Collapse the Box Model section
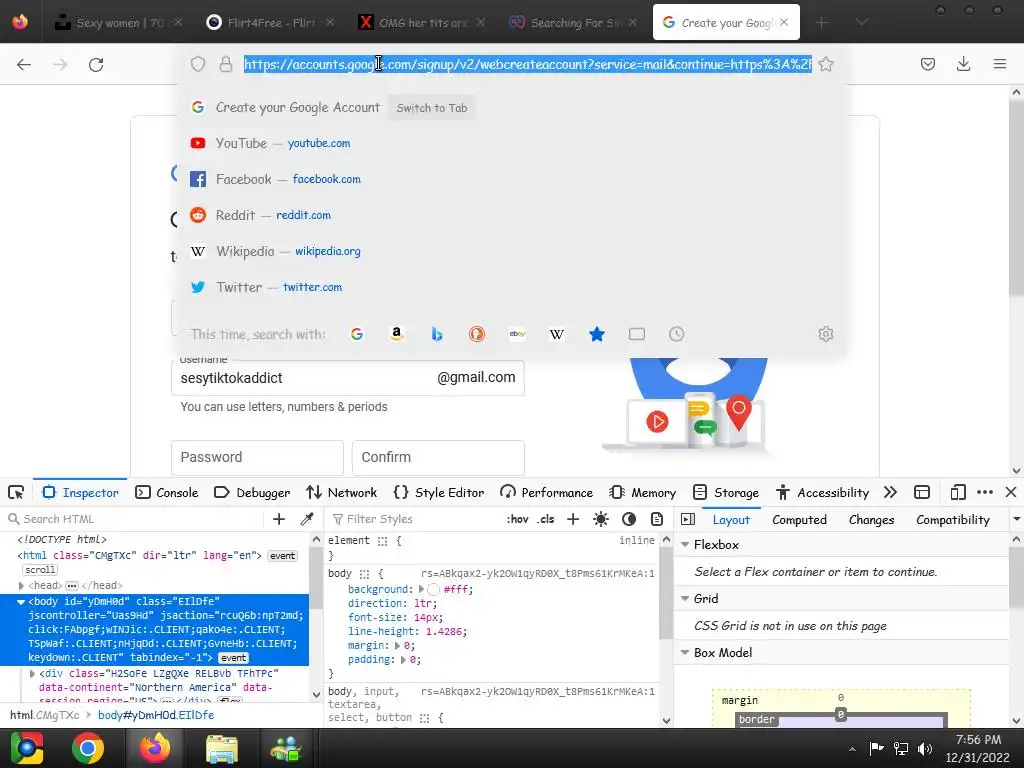The height and width of the screenshot is (768, 1024). tap(685, 652)
